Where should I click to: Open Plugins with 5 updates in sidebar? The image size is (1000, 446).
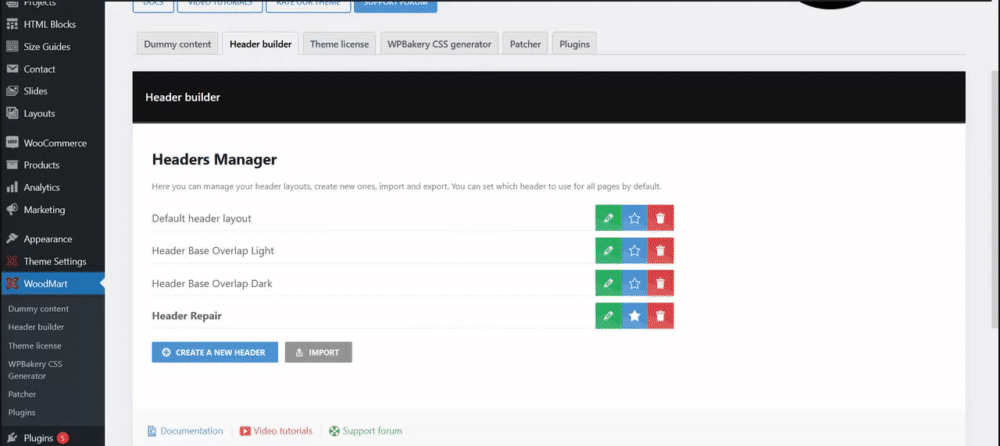(x=52, y=438)
